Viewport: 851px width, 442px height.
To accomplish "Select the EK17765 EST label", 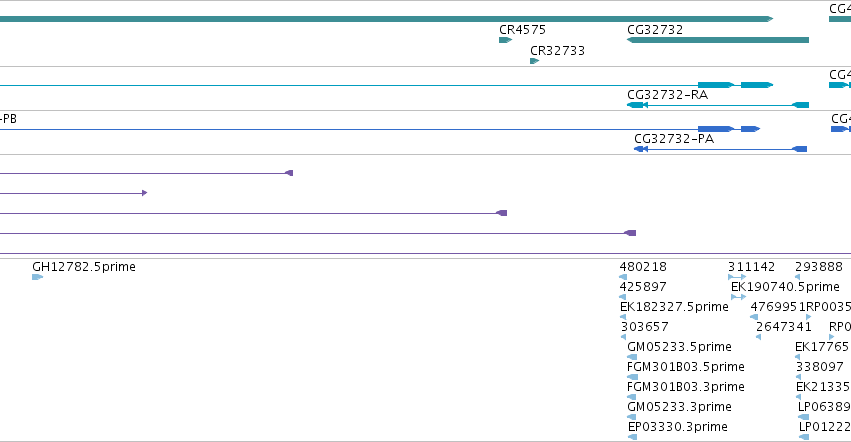I will click(x=822, y=346).
